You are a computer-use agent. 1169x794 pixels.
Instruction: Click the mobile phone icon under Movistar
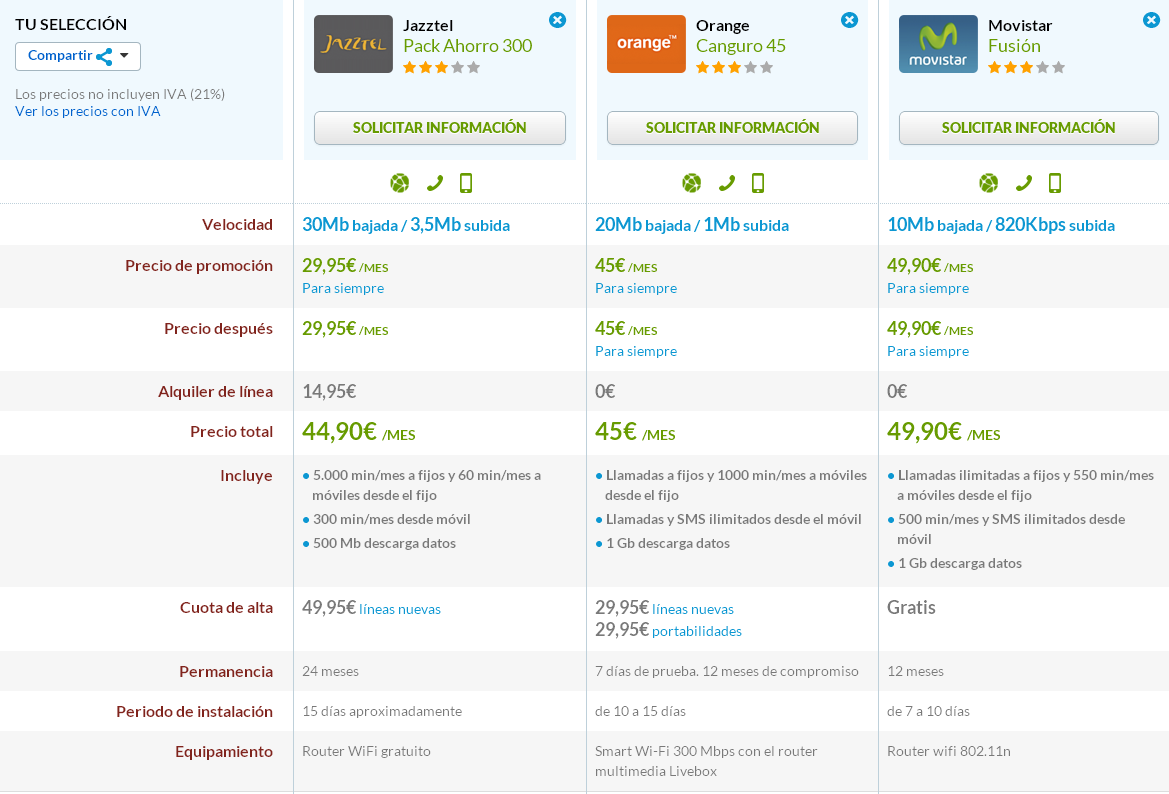1055,183
